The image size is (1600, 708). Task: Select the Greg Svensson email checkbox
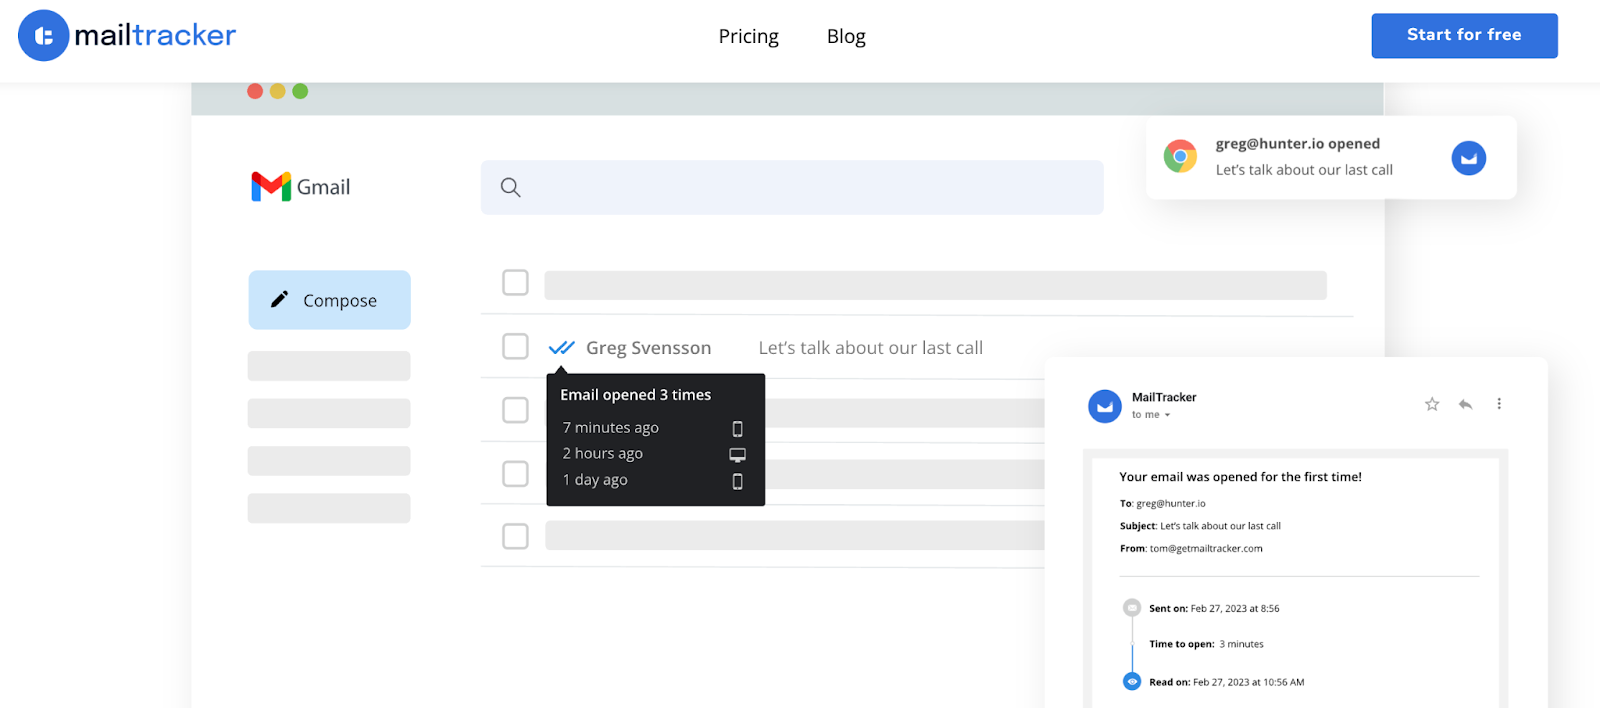click(515, 347)
